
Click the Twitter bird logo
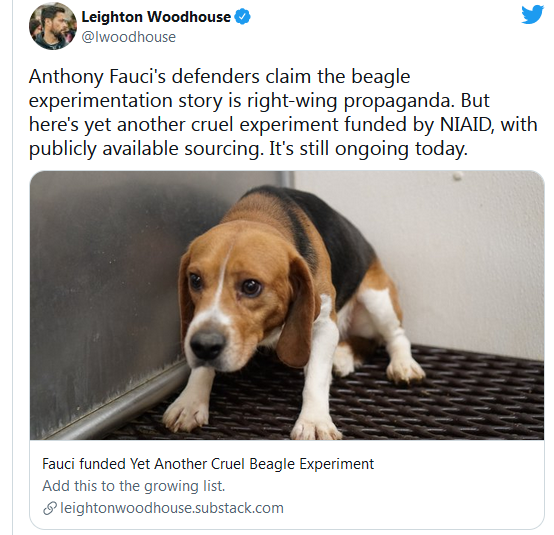(x=532, y=14)
